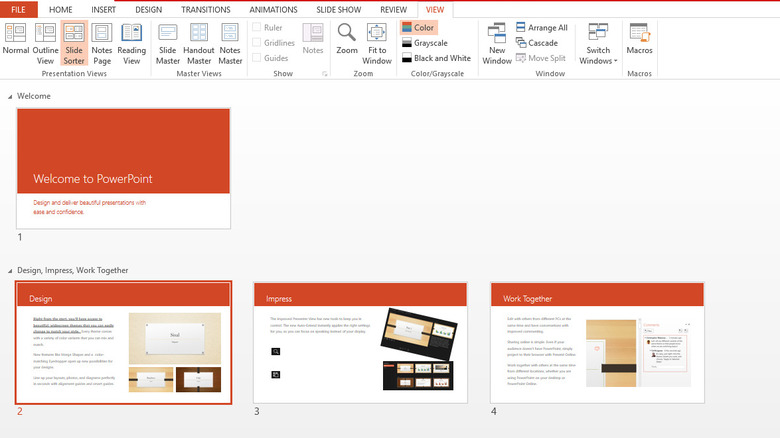Toggle the Gridlines checkbox

pyautogui.click(x=257, y=43)
